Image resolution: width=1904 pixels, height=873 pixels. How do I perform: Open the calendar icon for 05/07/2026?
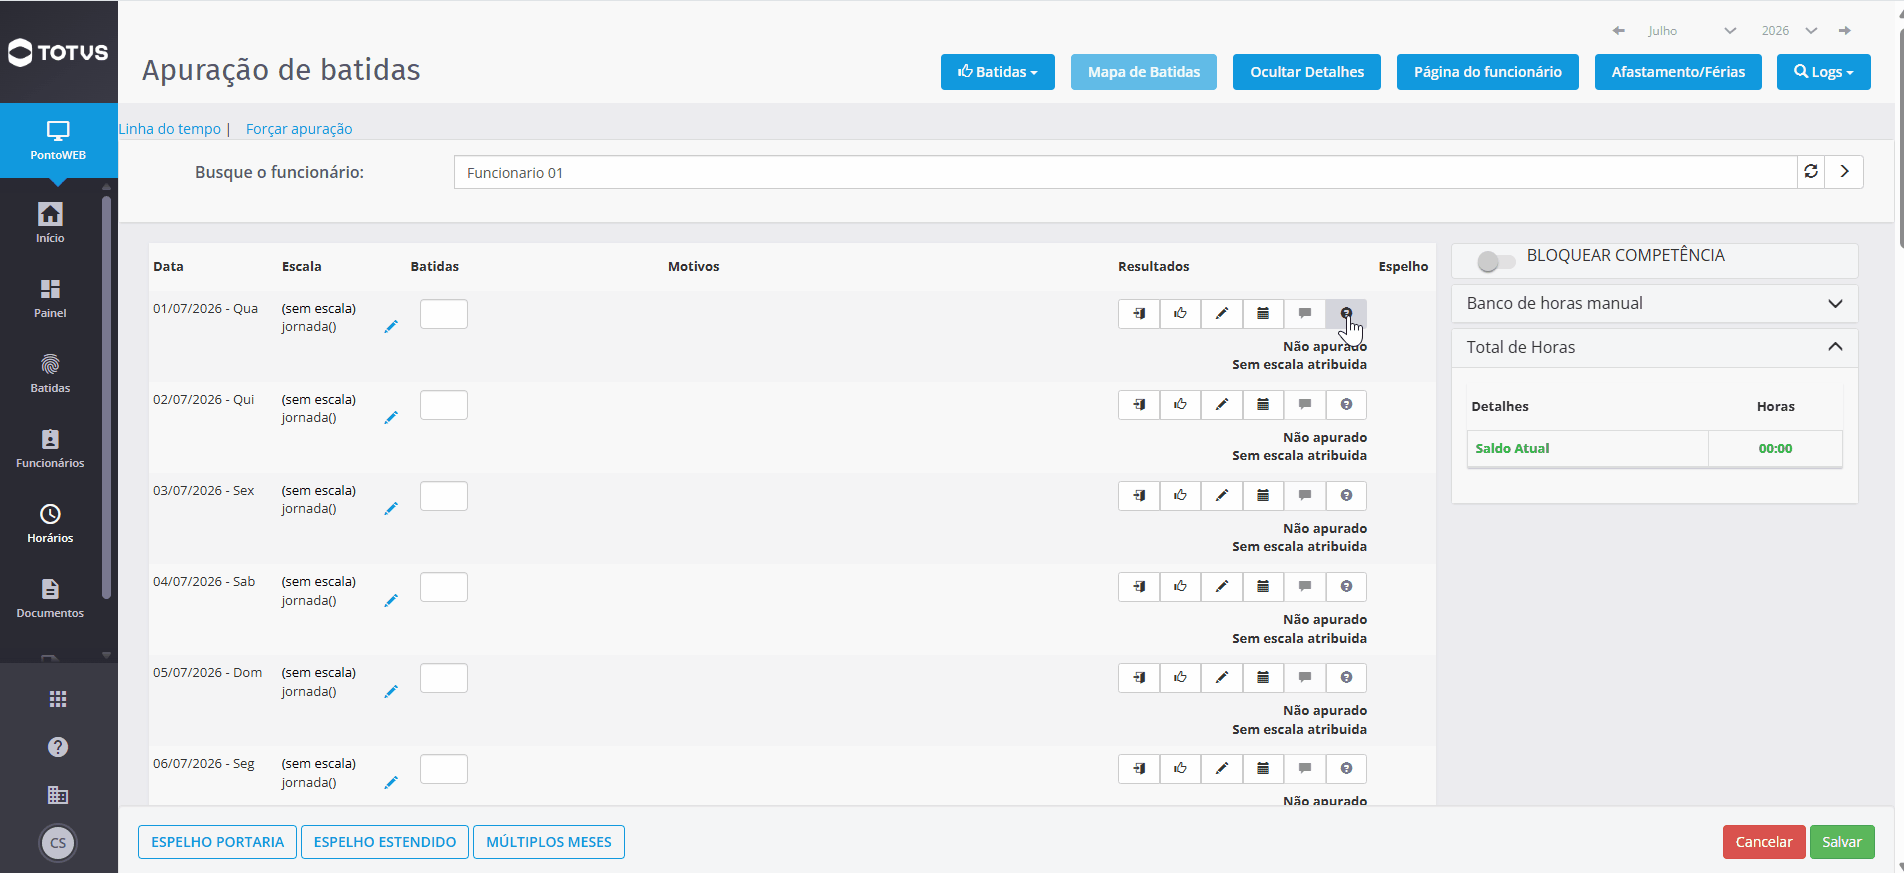1263,678
